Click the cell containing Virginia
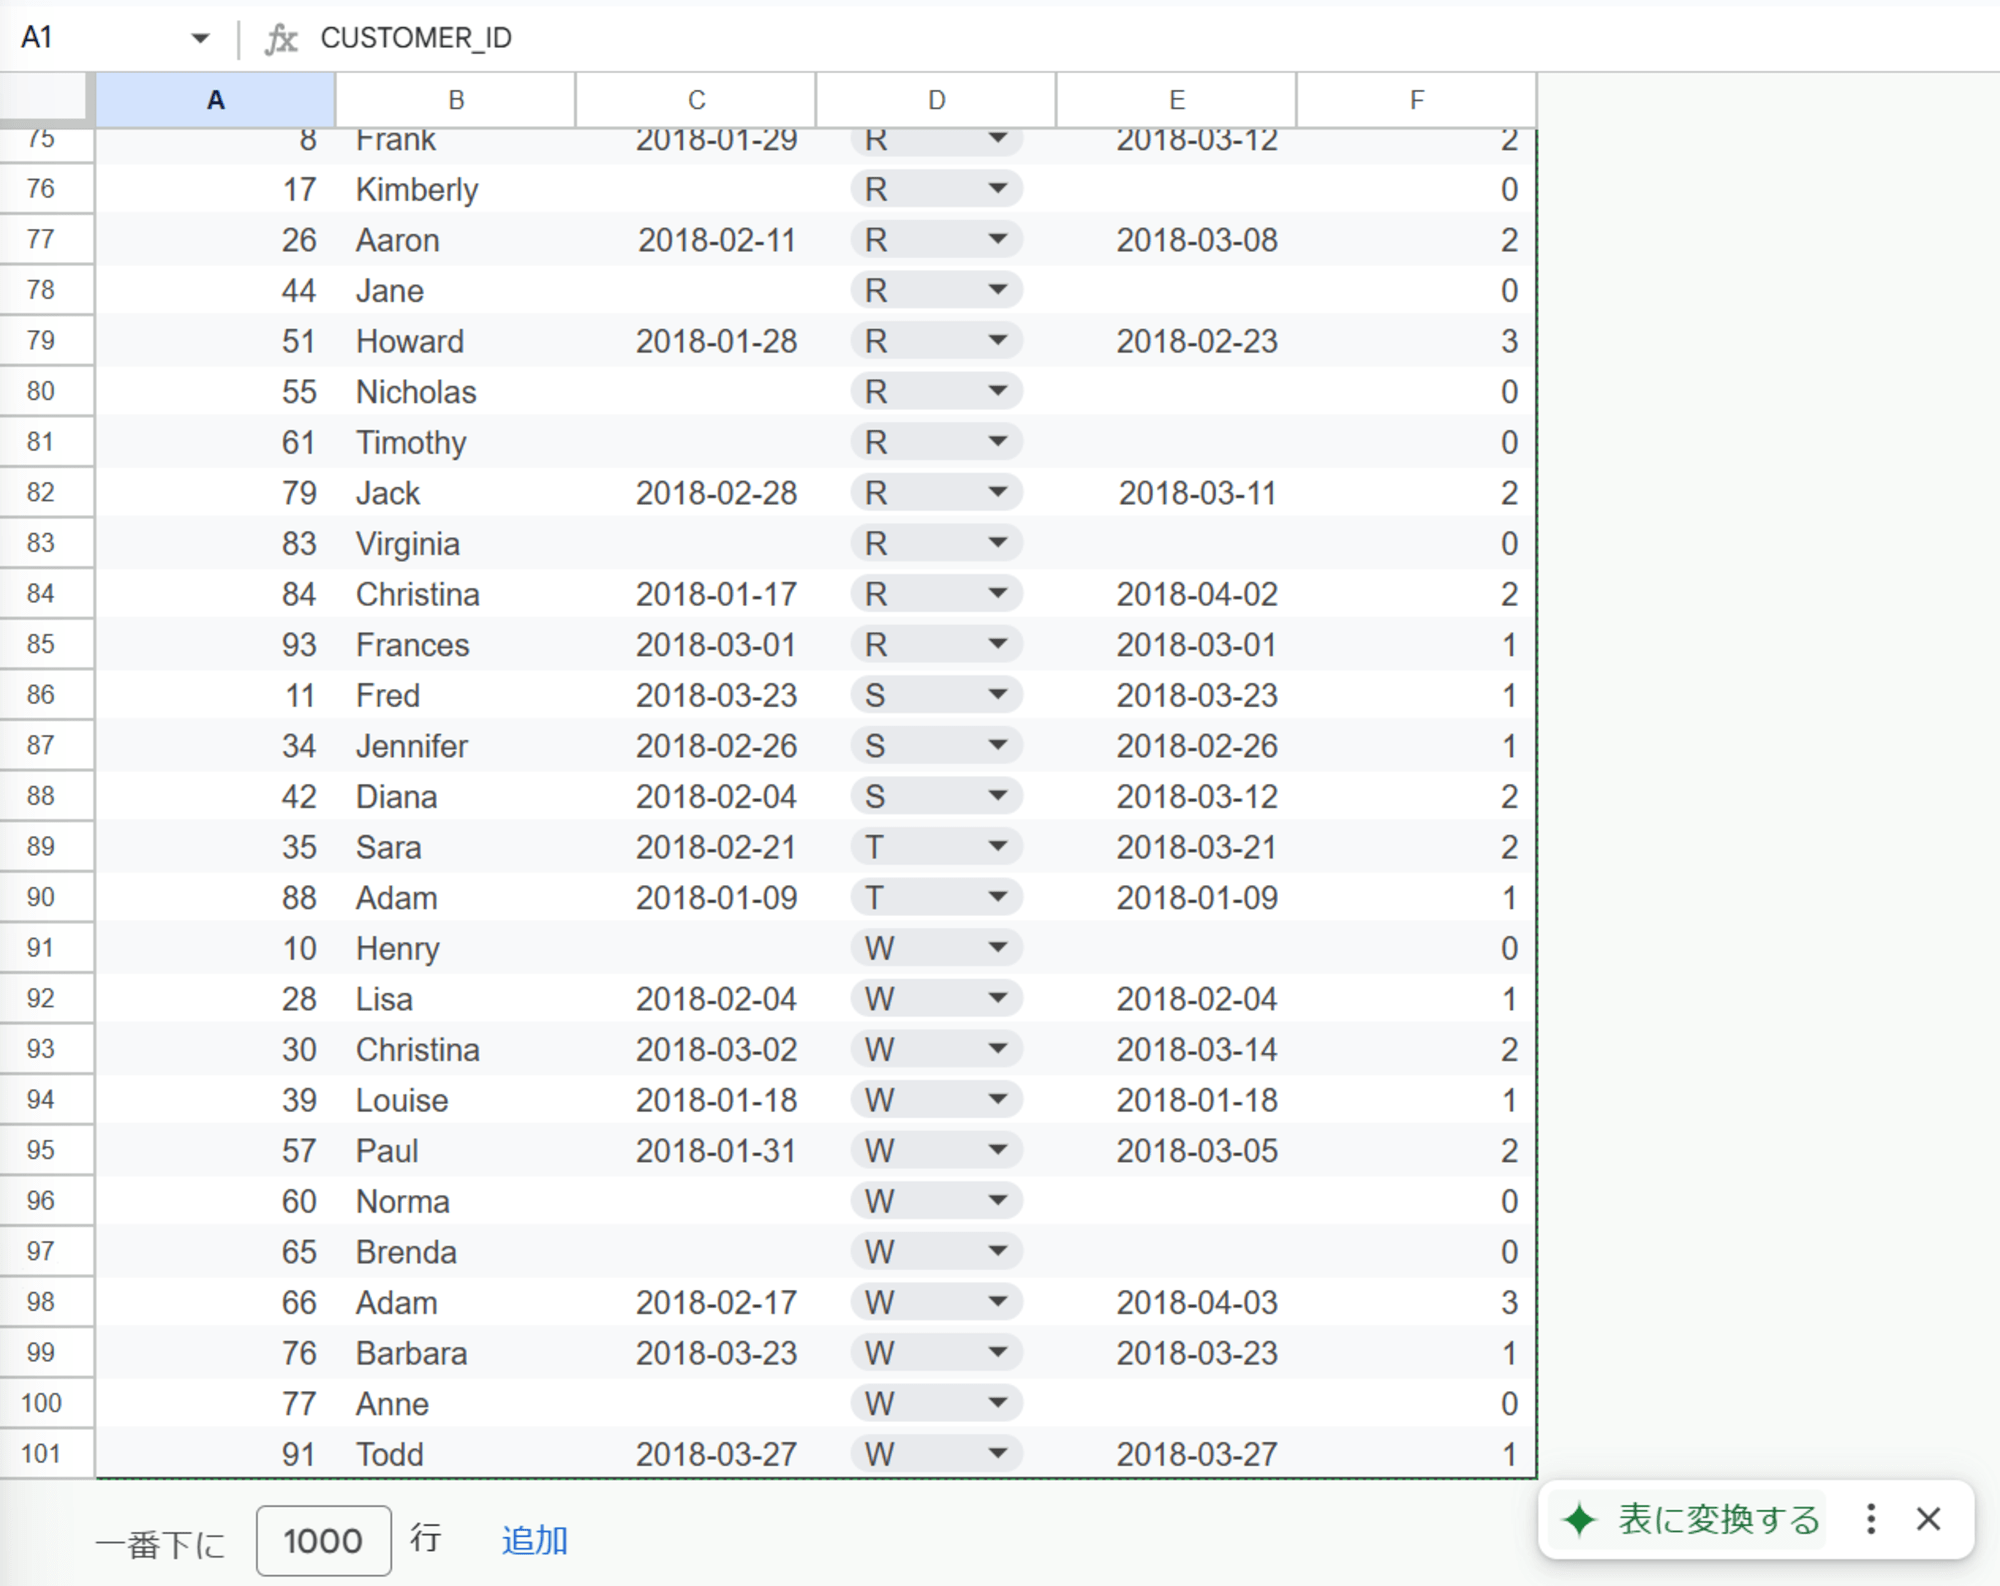This screenshot has width=2000, height=1586. (456, 543)
